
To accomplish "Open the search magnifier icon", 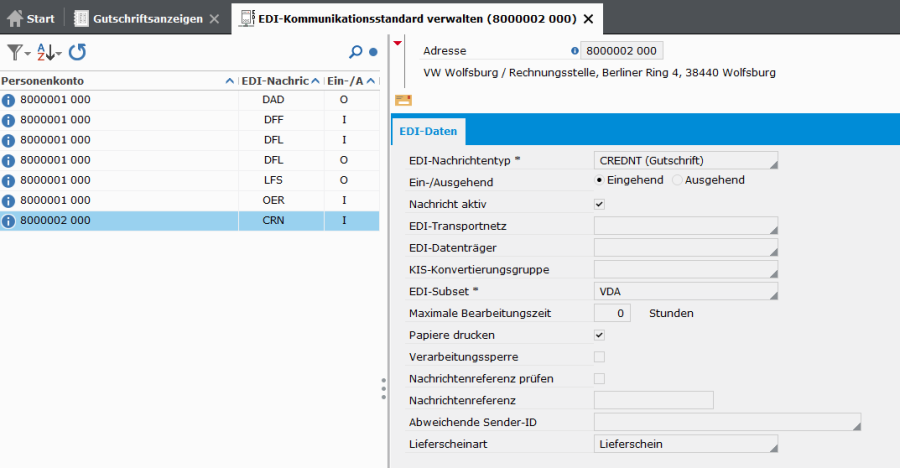I will tap(355, 52).
